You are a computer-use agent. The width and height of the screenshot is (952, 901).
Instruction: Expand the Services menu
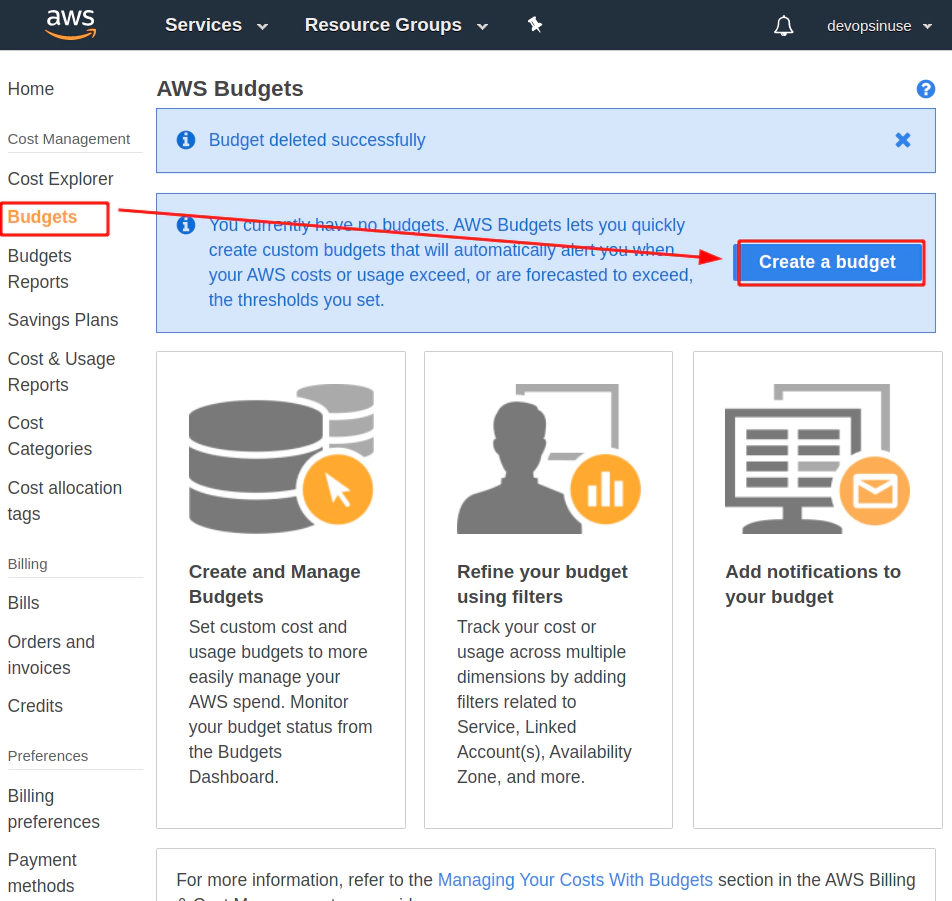click(216, 25)
